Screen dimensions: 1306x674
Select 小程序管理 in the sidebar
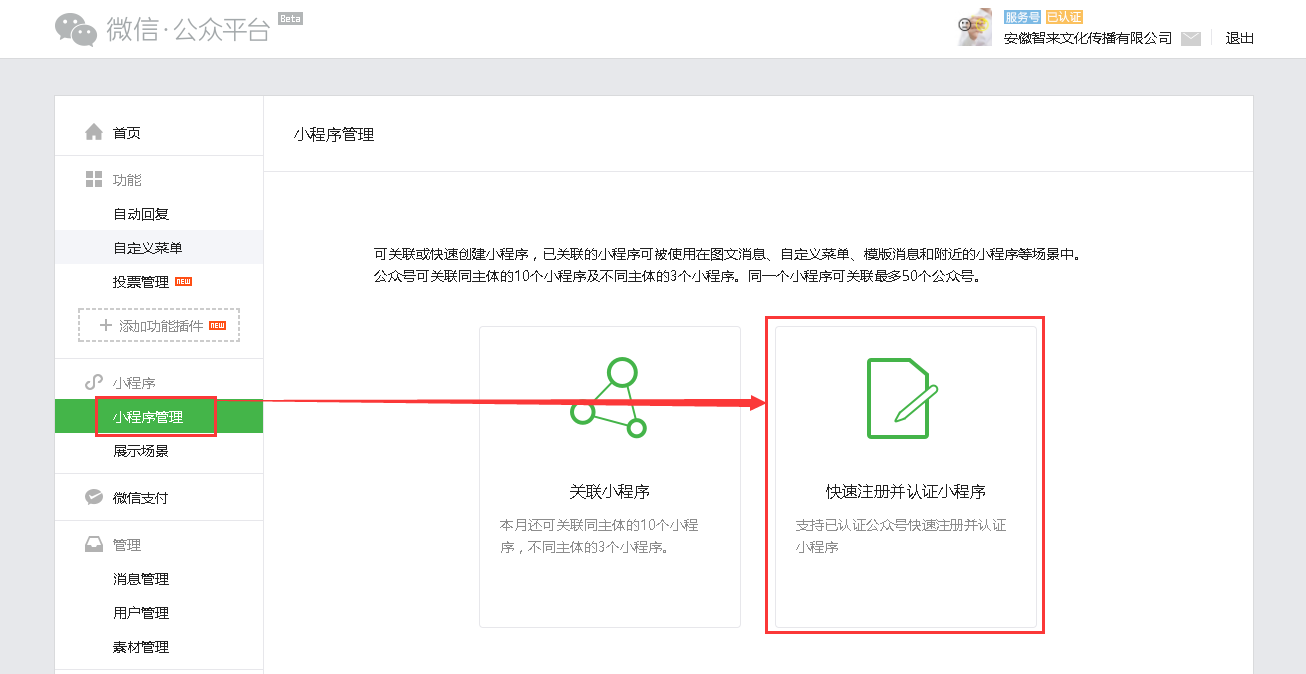point(148,417)
